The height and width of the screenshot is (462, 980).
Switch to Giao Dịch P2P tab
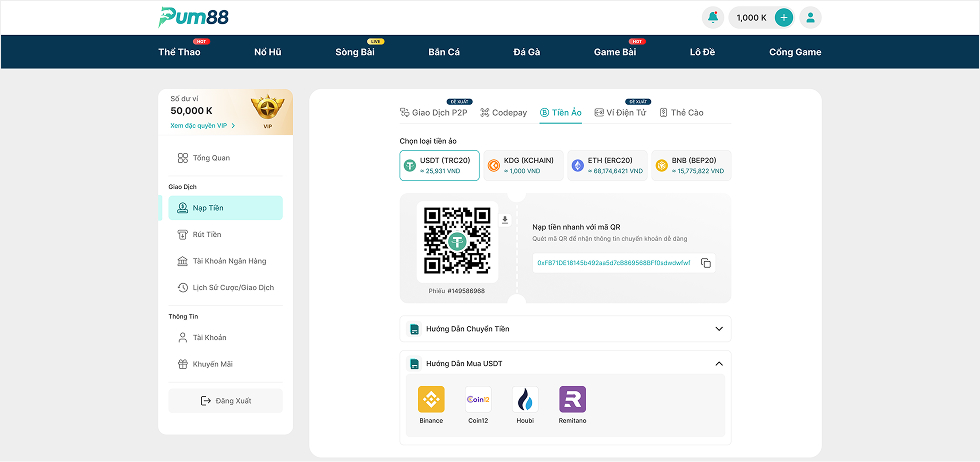point(433,113)
